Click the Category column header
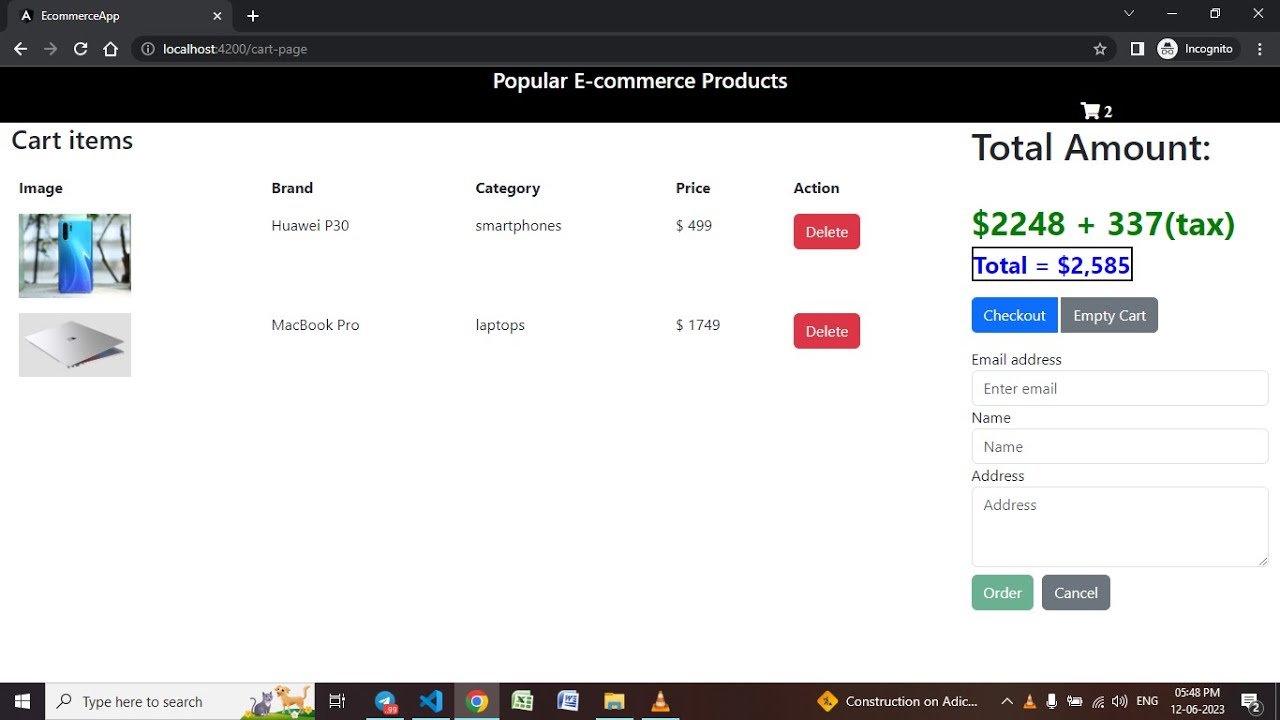 pos(507,188)
